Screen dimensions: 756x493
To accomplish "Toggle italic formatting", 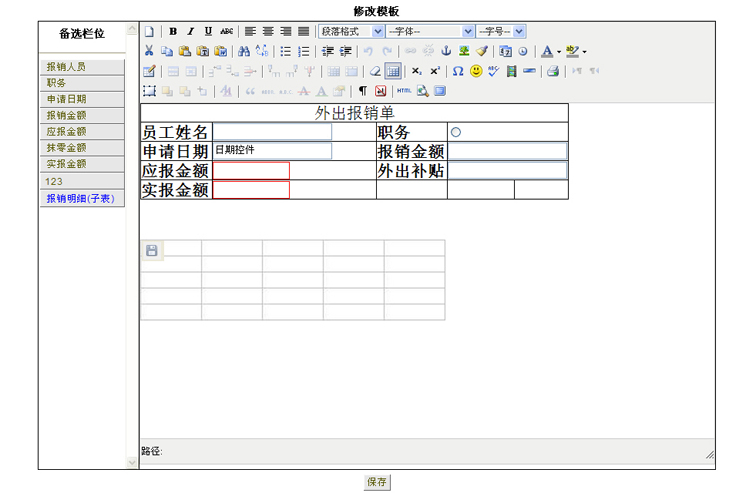I will [191, 32].
